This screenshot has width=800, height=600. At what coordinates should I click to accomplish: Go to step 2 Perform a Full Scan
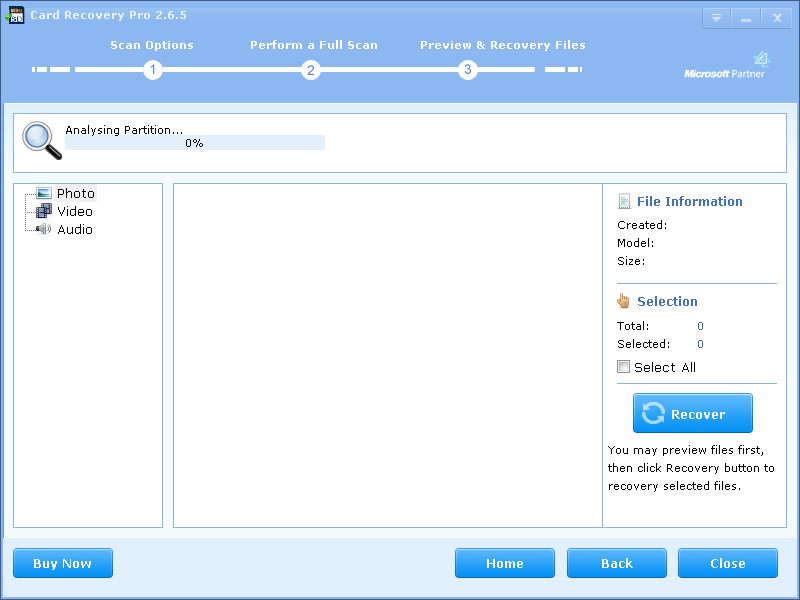pos(311,70)
